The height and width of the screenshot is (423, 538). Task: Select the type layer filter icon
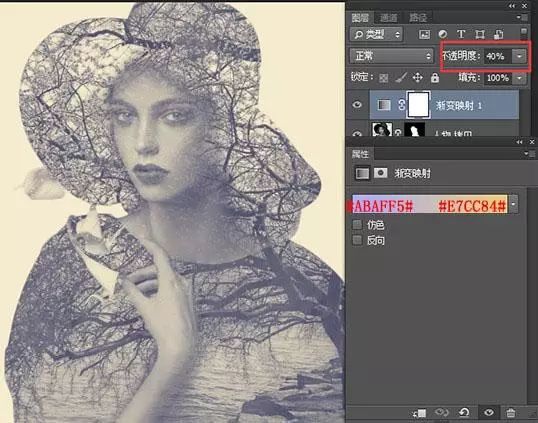tap(461, 34)
